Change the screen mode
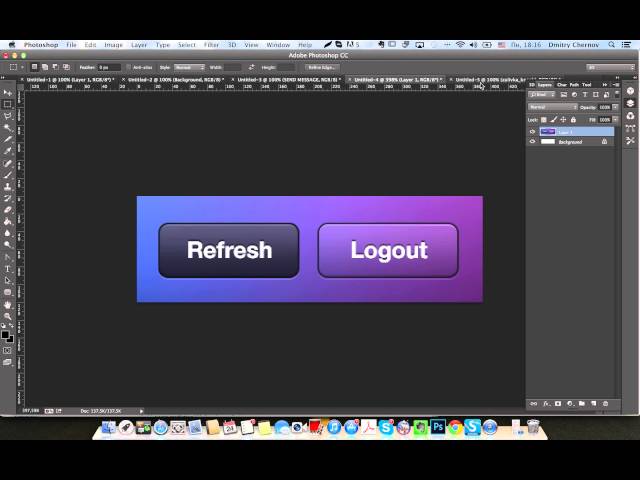This screenshot has height=480, width=640. (x=7, y=362)
